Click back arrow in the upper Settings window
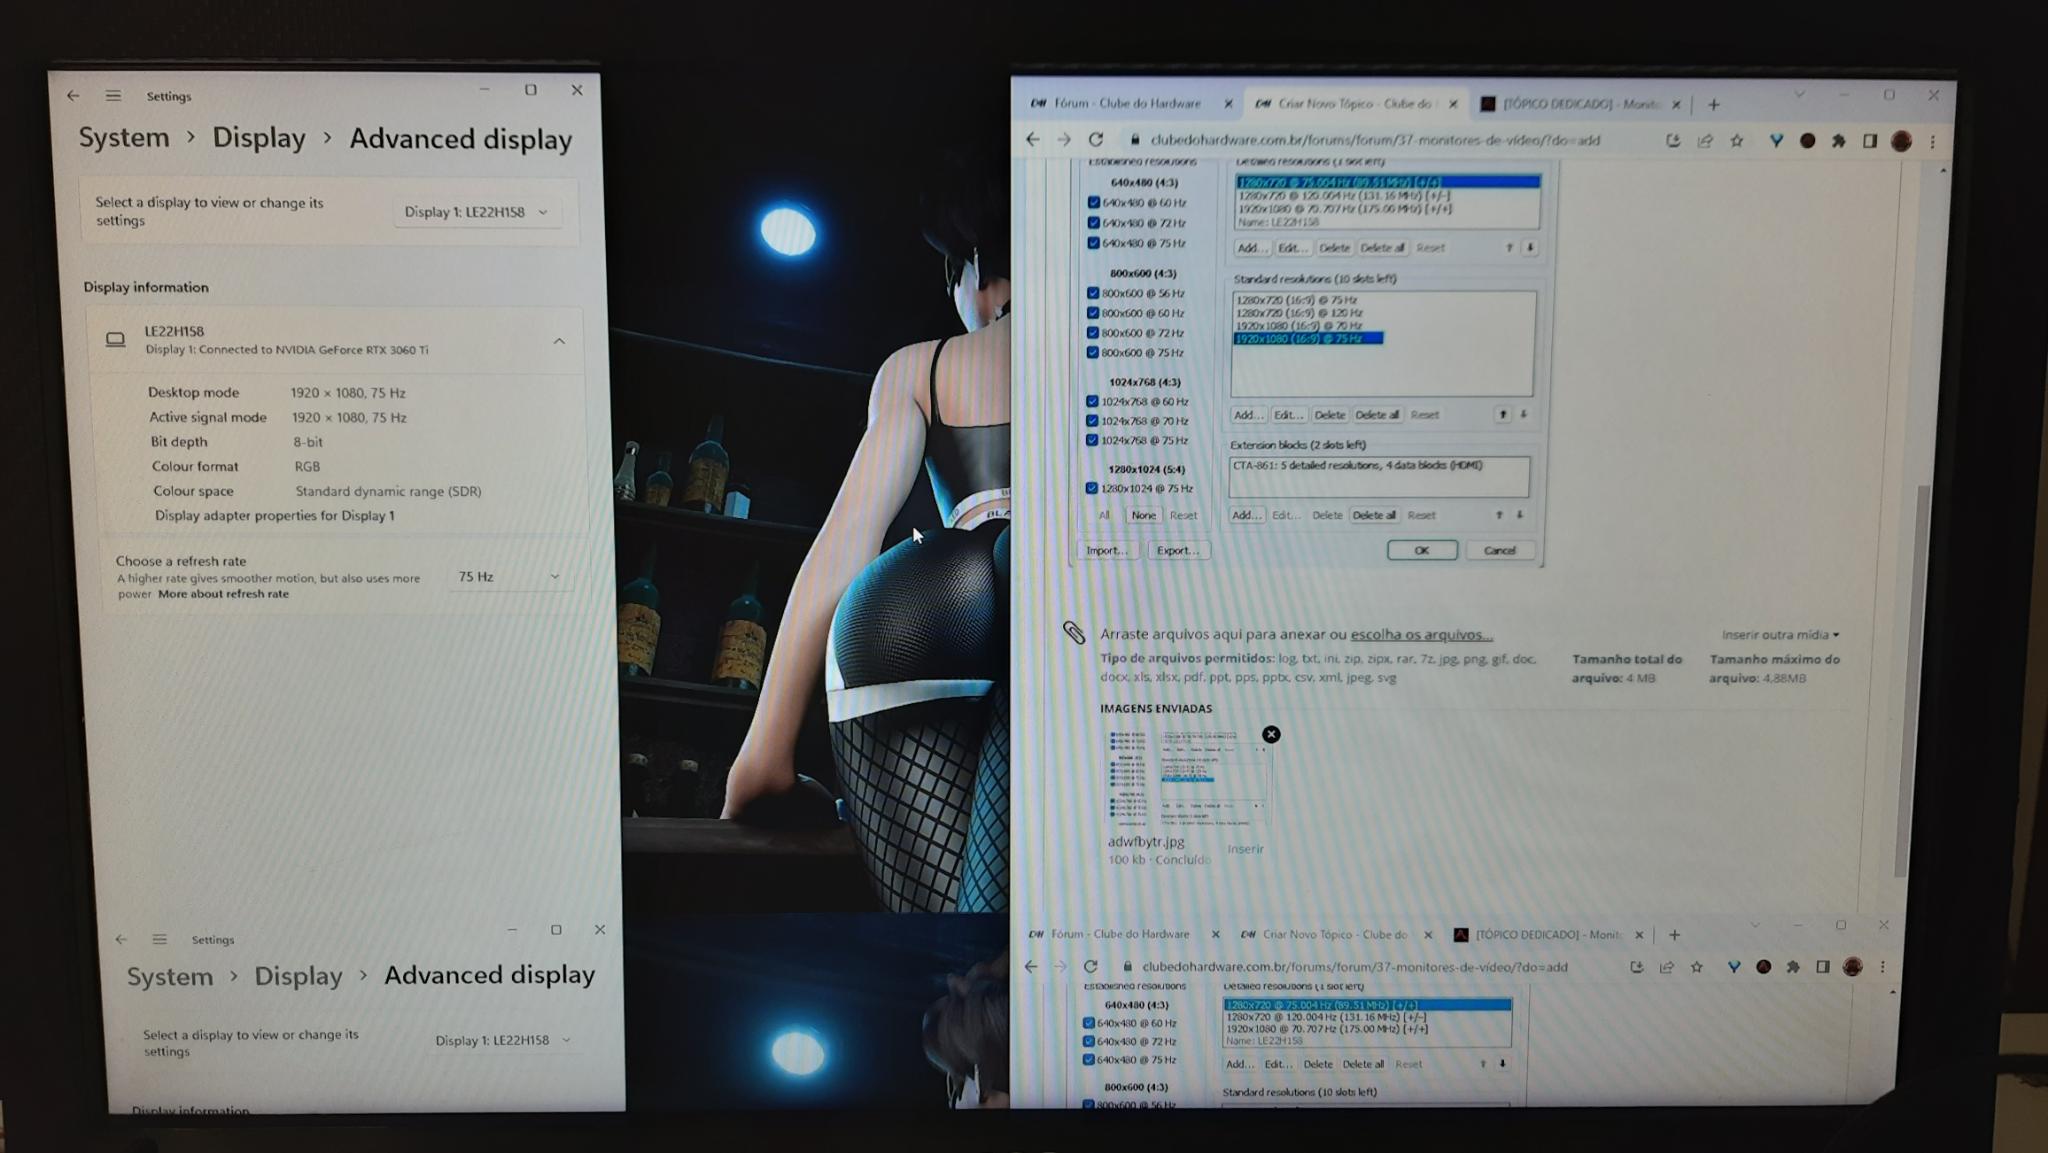 [x=73, y=96]
